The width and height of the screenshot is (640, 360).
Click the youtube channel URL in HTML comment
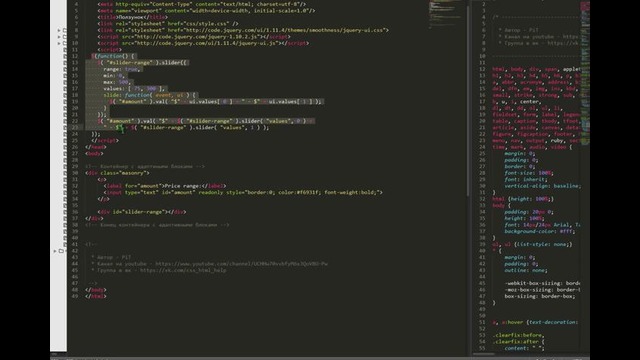pos(241,264)
